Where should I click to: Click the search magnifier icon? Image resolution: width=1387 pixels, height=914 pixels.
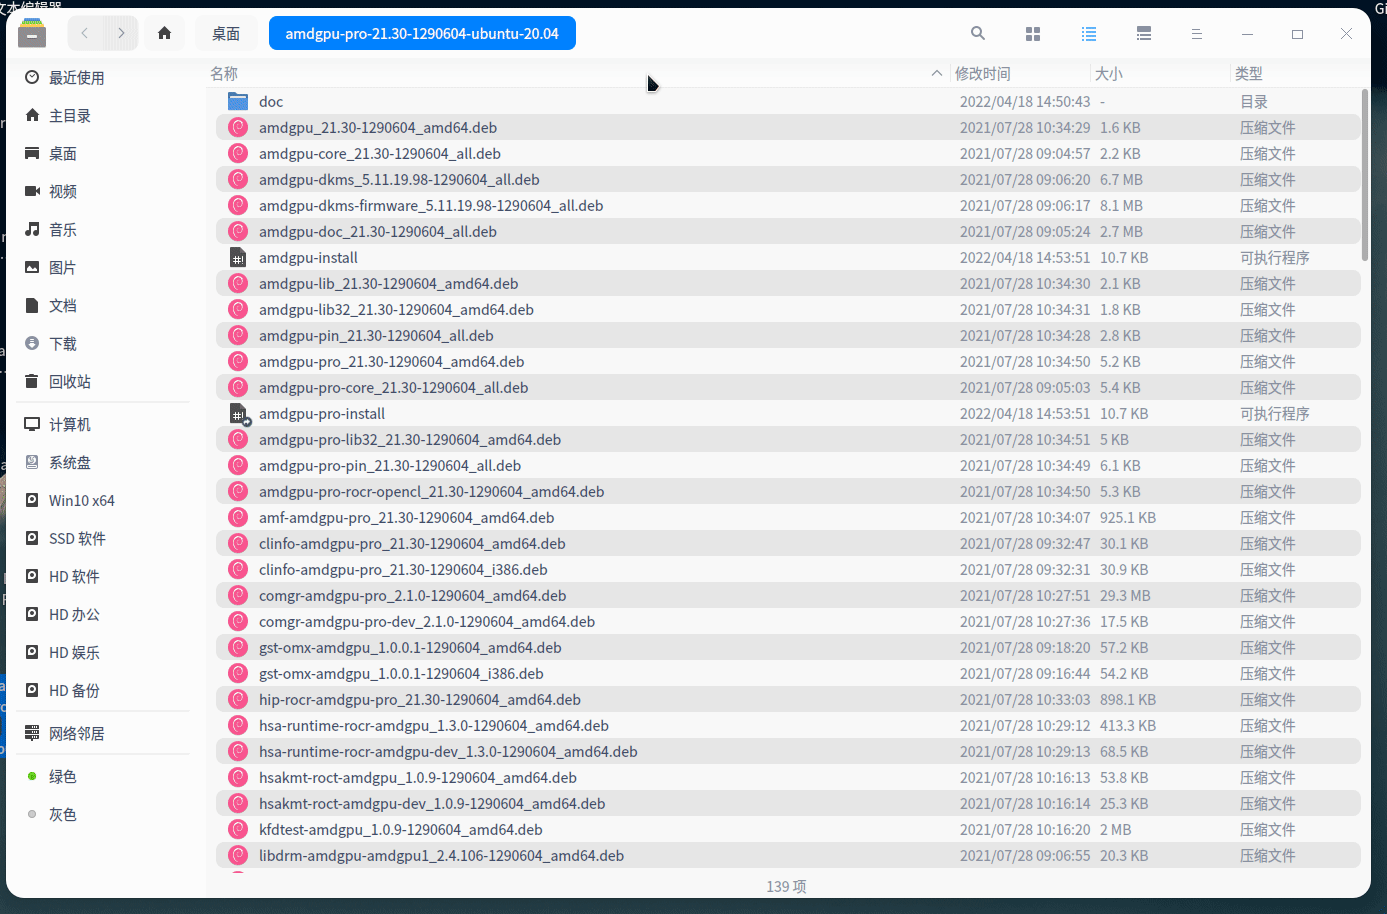pyautogui.click(x=978, y=33)
